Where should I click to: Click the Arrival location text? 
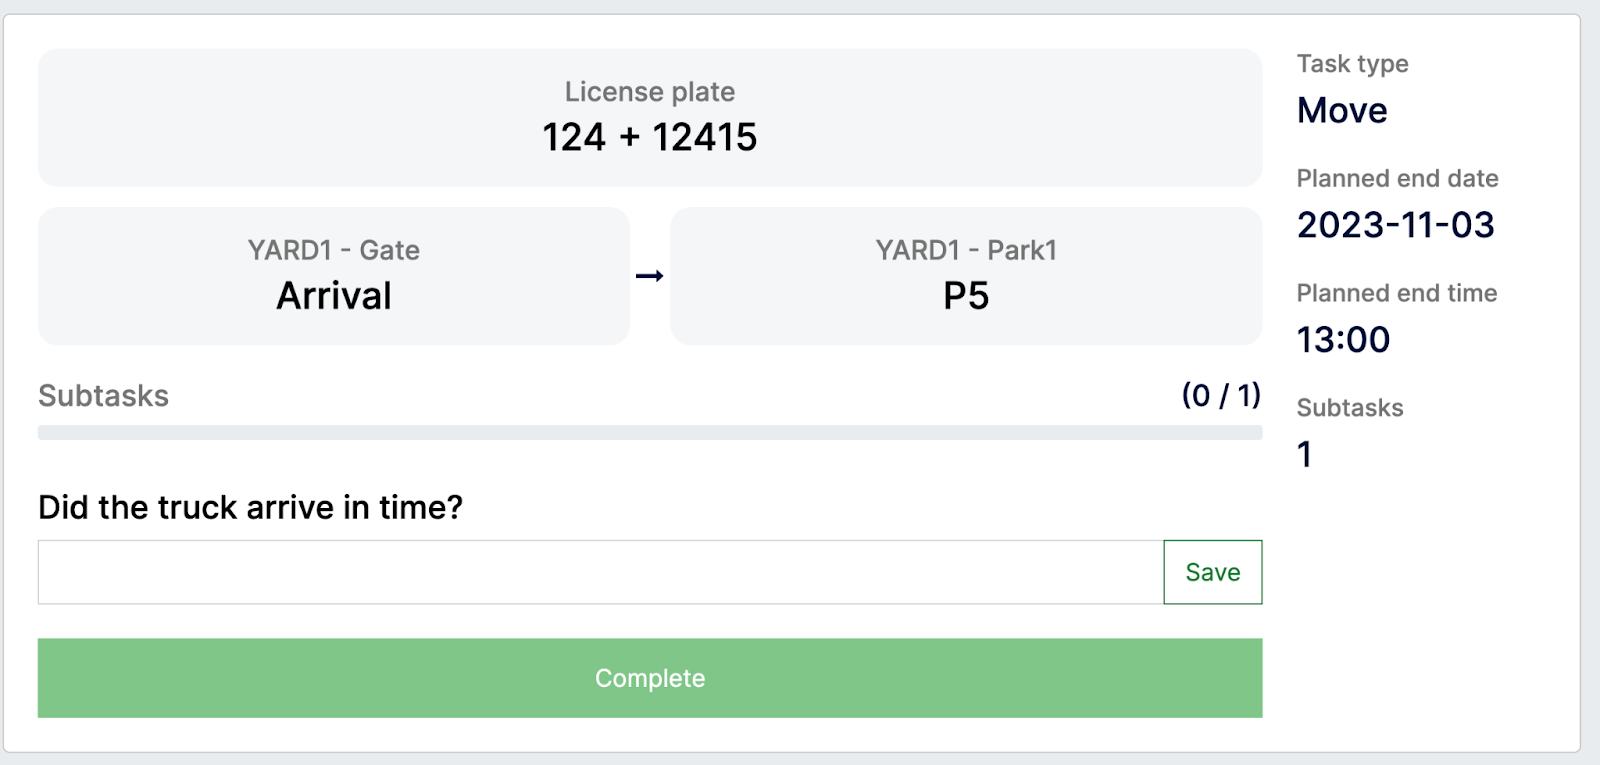[334, 296]
